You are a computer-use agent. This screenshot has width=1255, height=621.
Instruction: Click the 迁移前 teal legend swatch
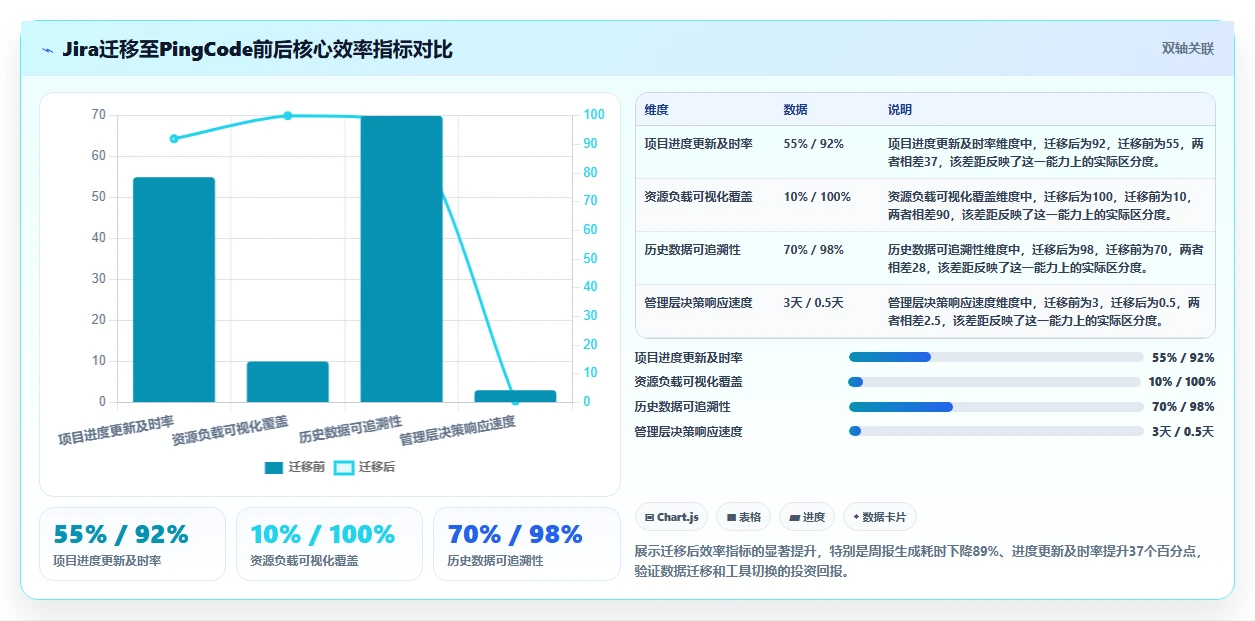[x=274, y=467]
